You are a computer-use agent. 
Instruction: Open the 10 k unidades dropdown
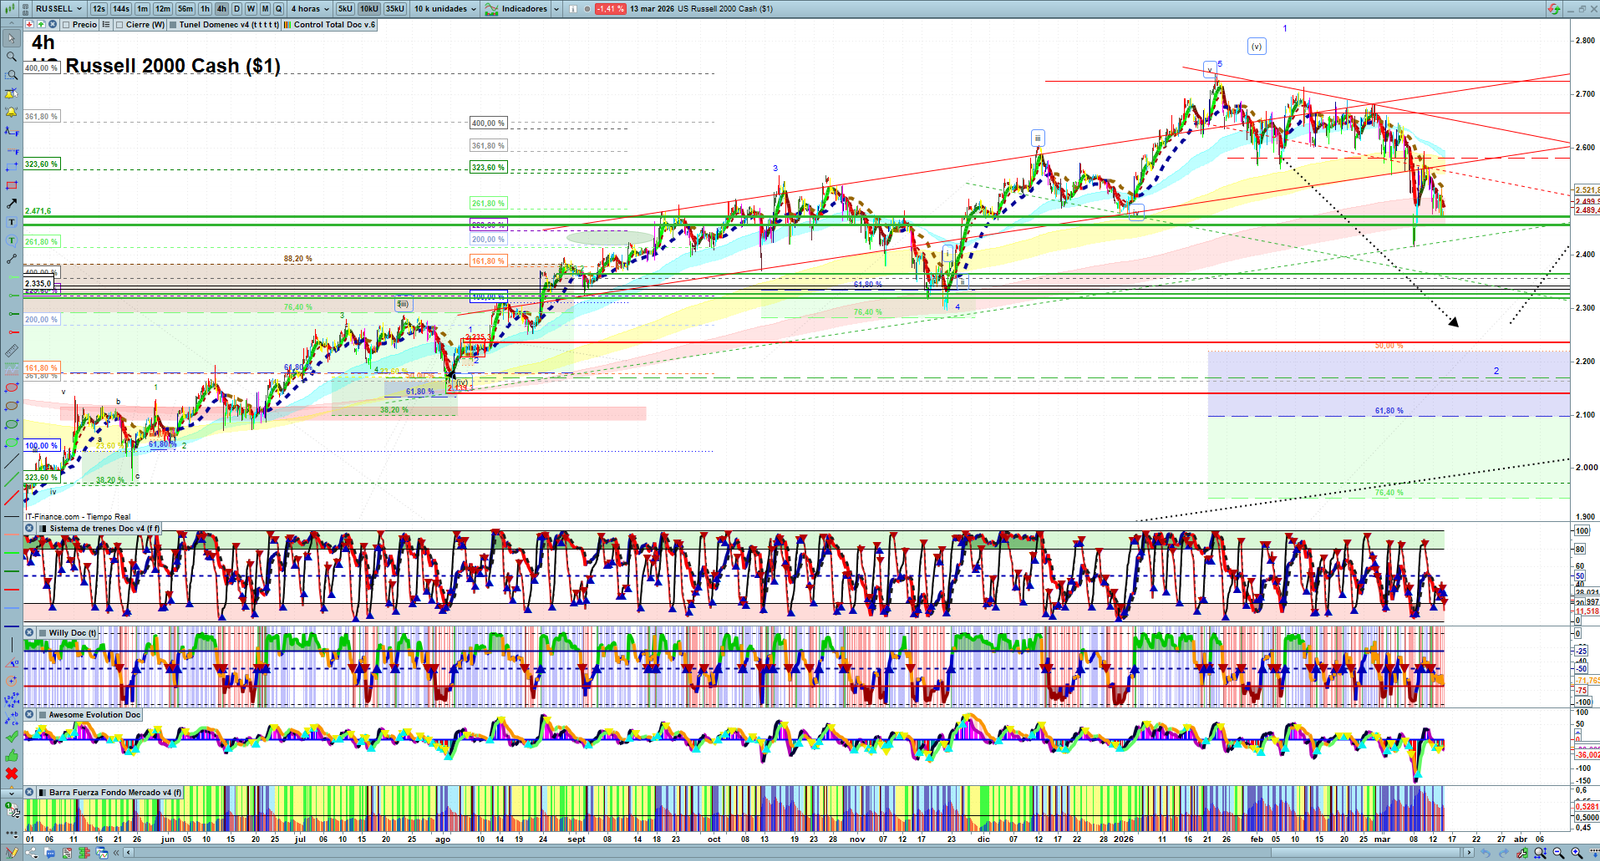point(445,9)
